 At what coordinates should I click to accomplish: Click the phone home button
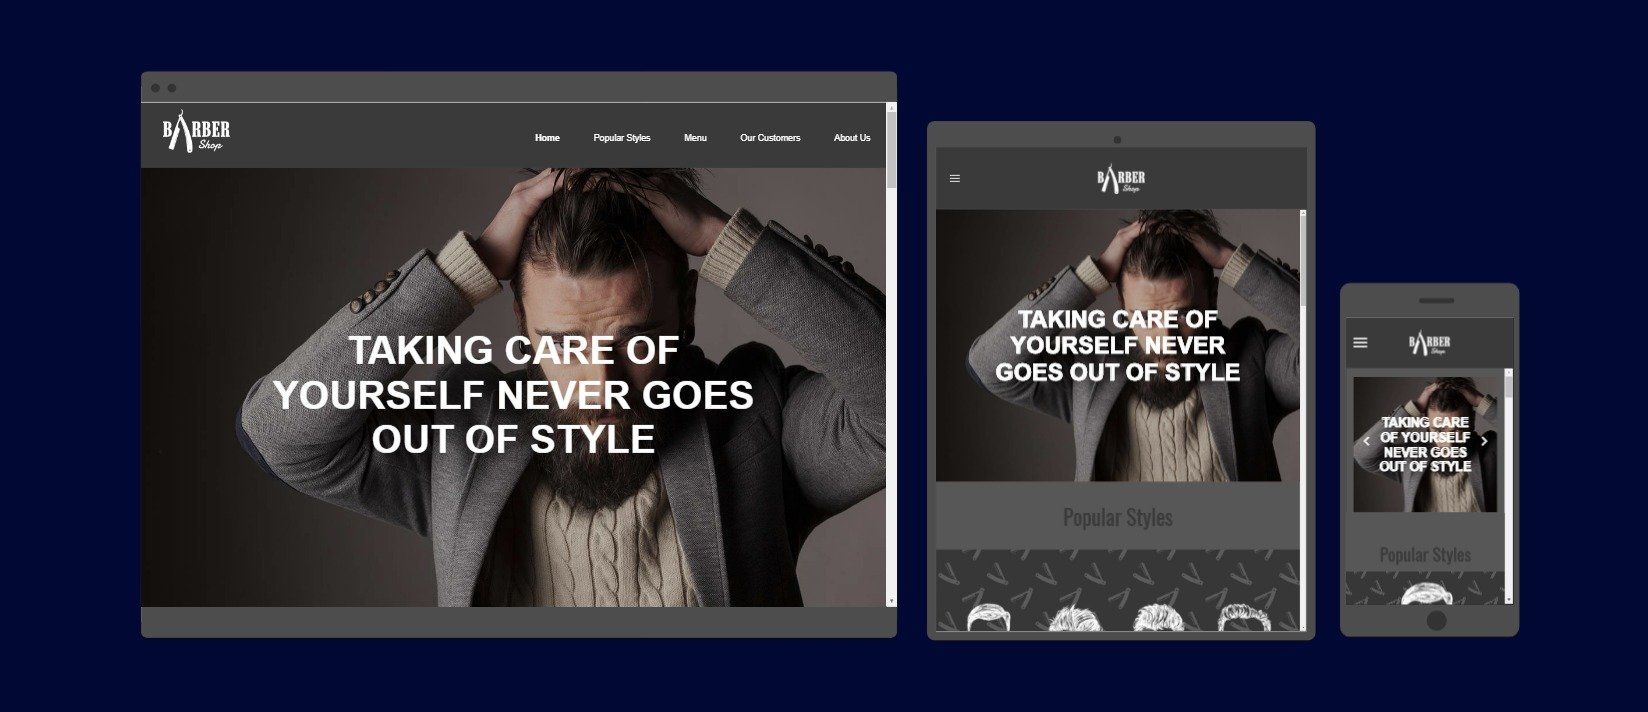[1436, 620]
